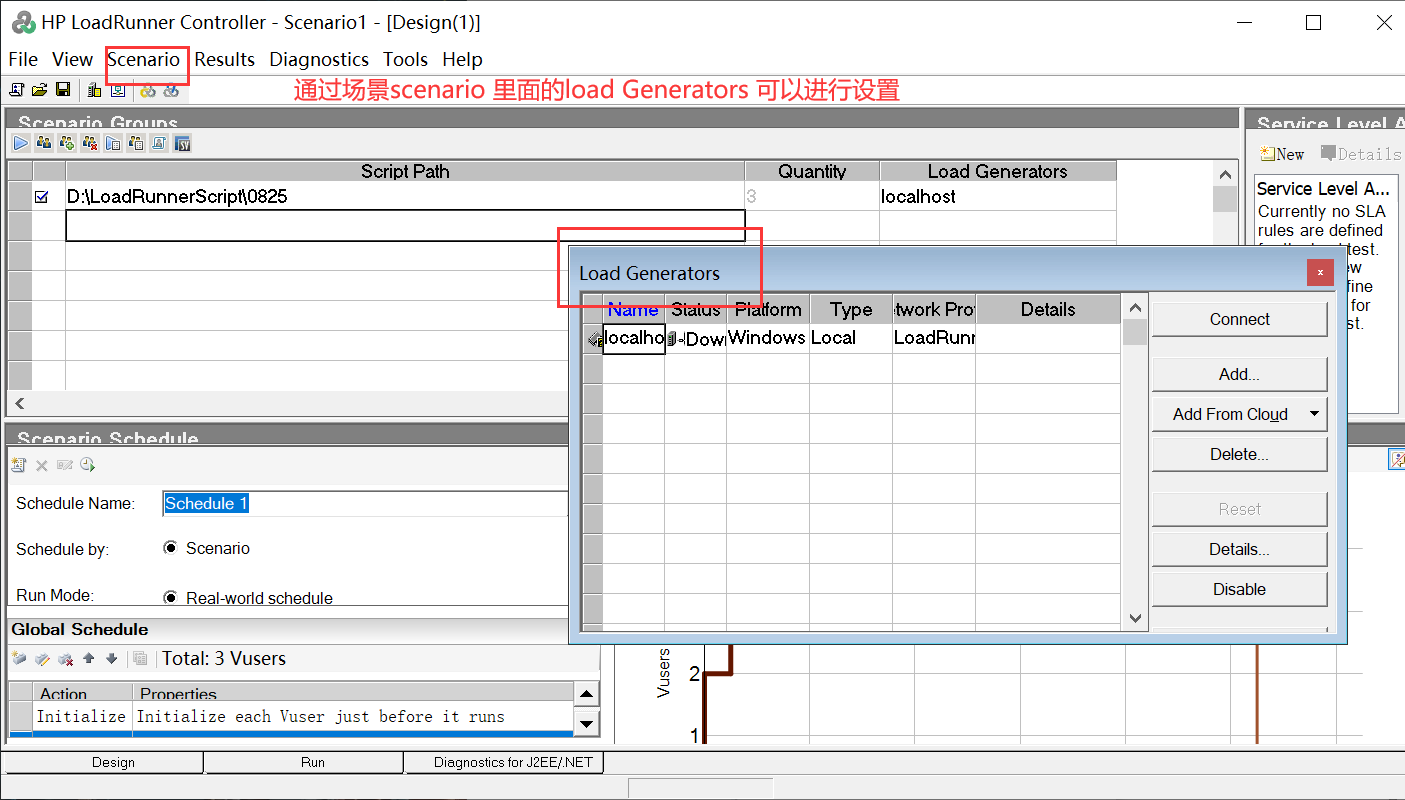Switch to the Design tab

pos(113,762)
